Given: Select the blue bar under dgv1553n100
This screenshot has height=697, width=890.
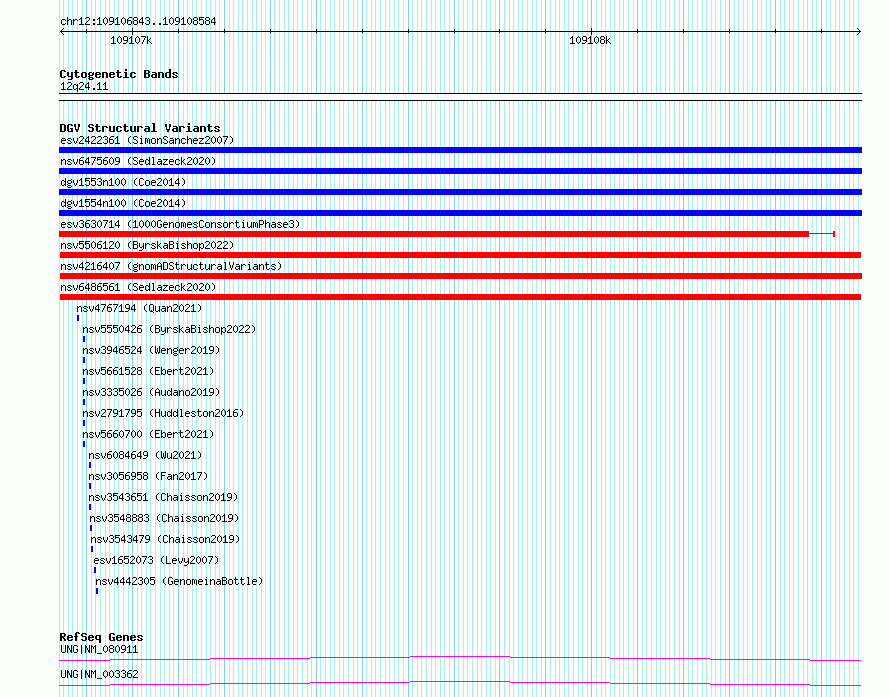Looking at the screenshot, I should click(x=460, y=192).
